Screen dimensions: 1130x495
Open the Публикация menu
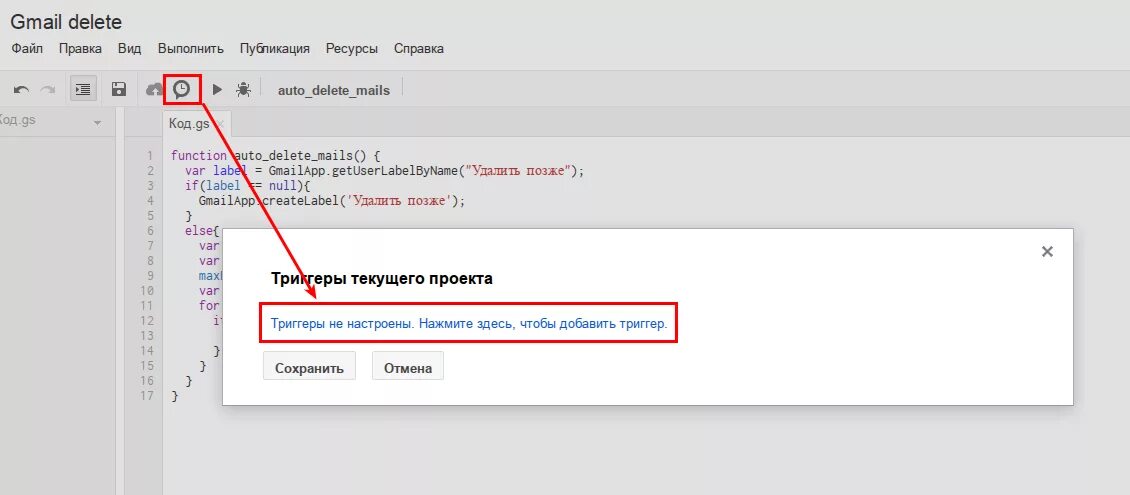(275, 48)
